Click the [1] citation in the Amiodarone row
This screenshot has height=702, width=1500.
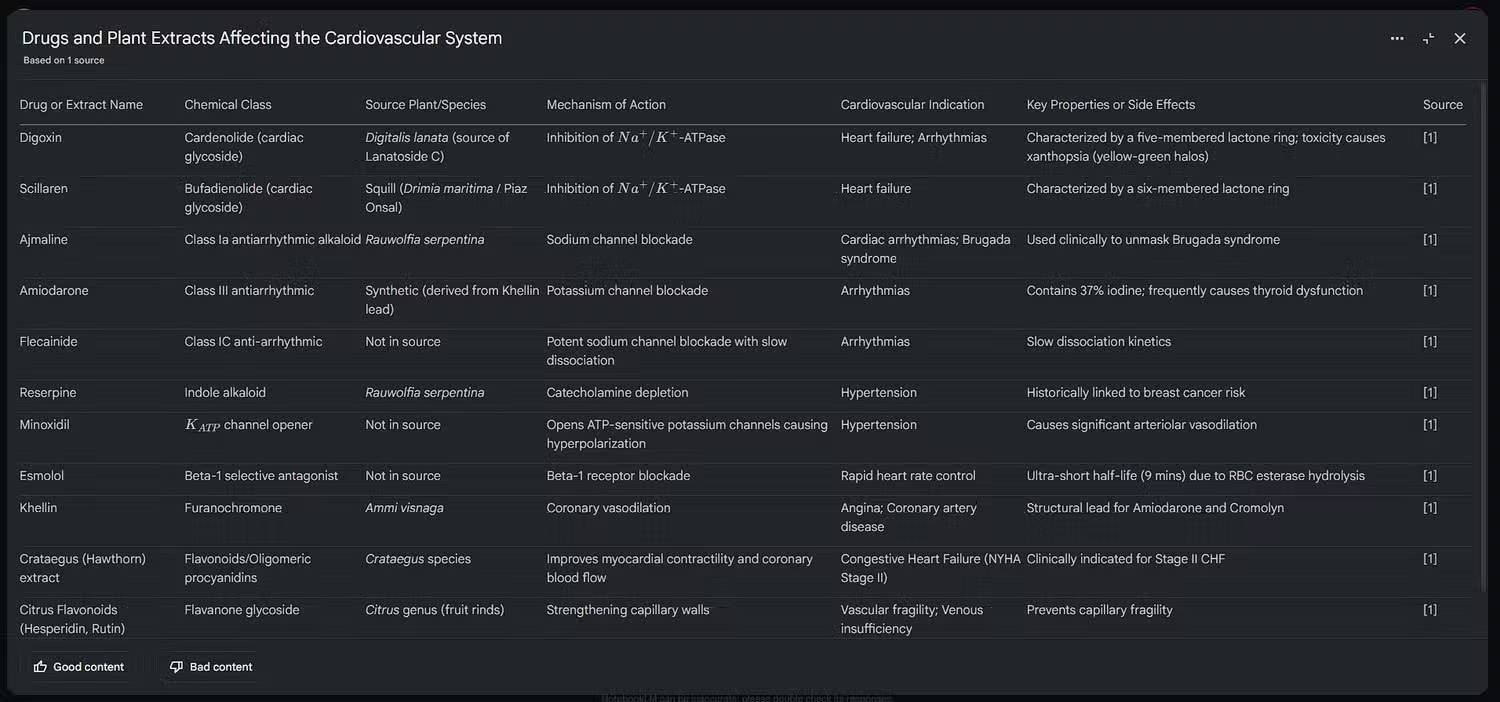pyautogui.click(x=1430, y=290)
